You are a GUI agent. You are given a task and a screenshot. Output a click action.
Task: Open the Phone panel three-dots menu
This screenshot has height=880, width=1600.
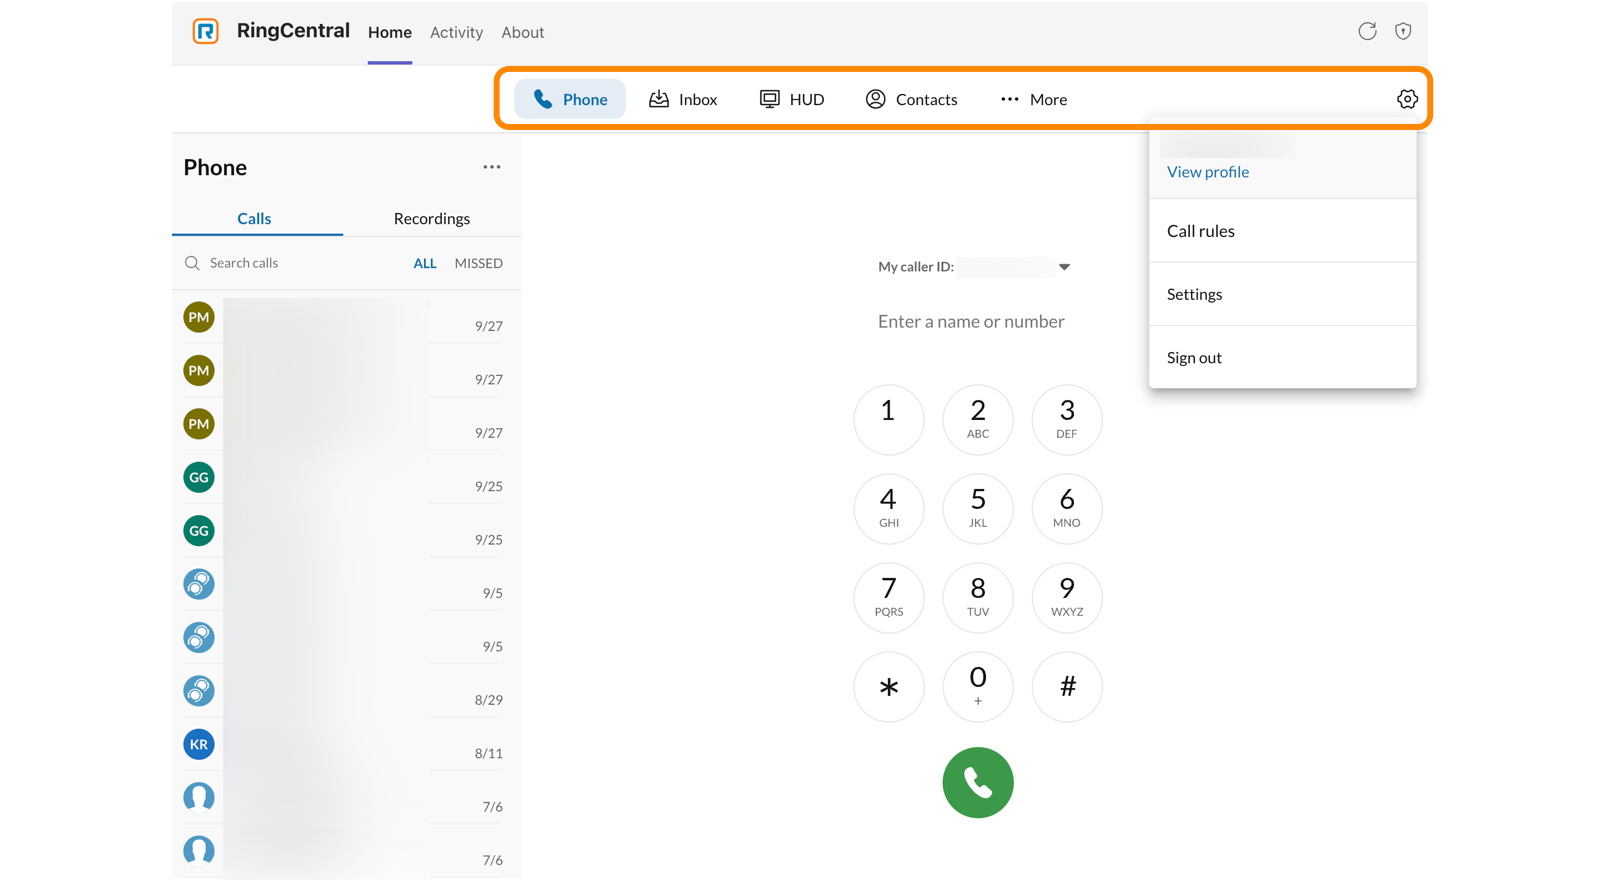[x=492, y=167]
